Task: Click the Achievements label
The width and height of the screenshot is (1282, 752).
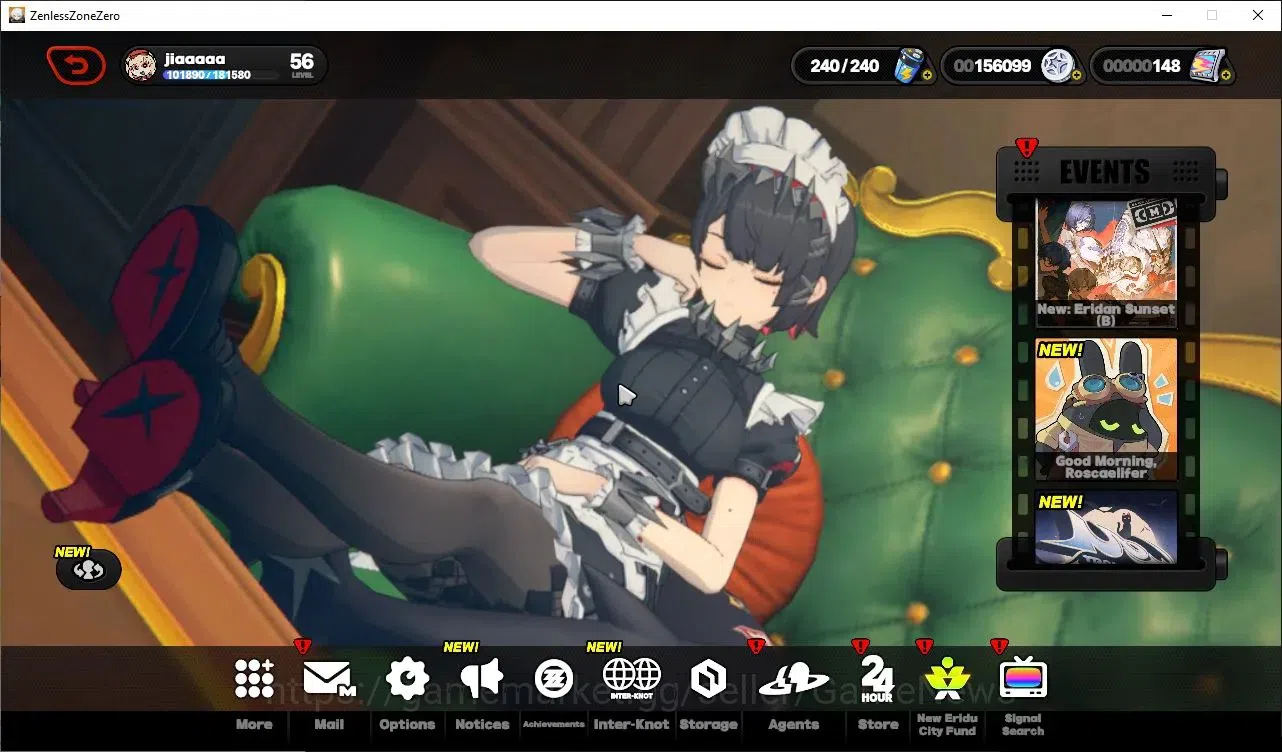Action: [553, 725]
